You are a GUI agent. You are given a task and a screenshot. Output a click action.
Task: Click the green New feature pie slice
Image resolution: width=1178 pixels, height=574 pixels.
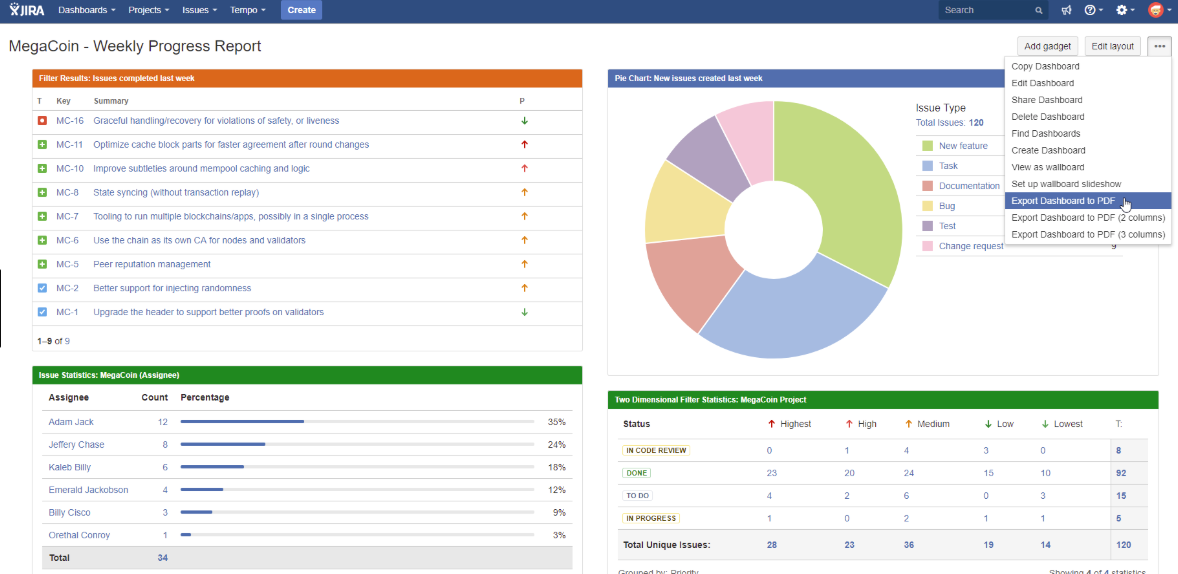point(841,188)
